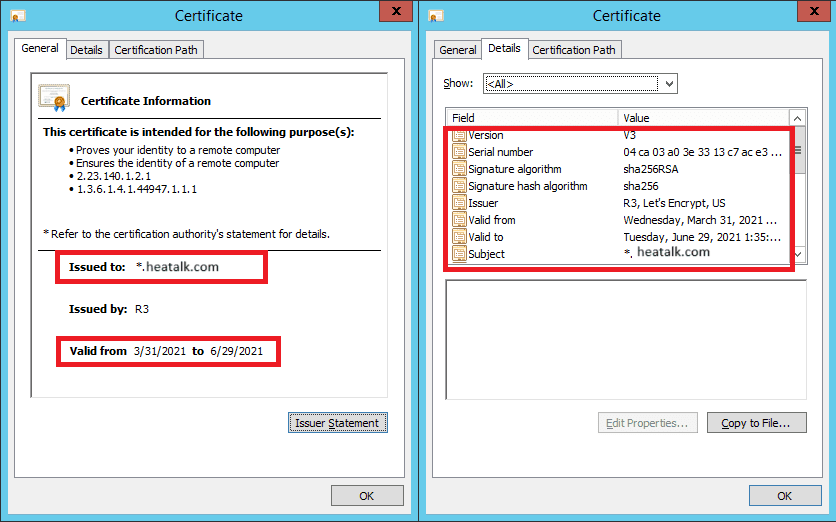Select the Wednesday, March 31, 2021 value

700,220
